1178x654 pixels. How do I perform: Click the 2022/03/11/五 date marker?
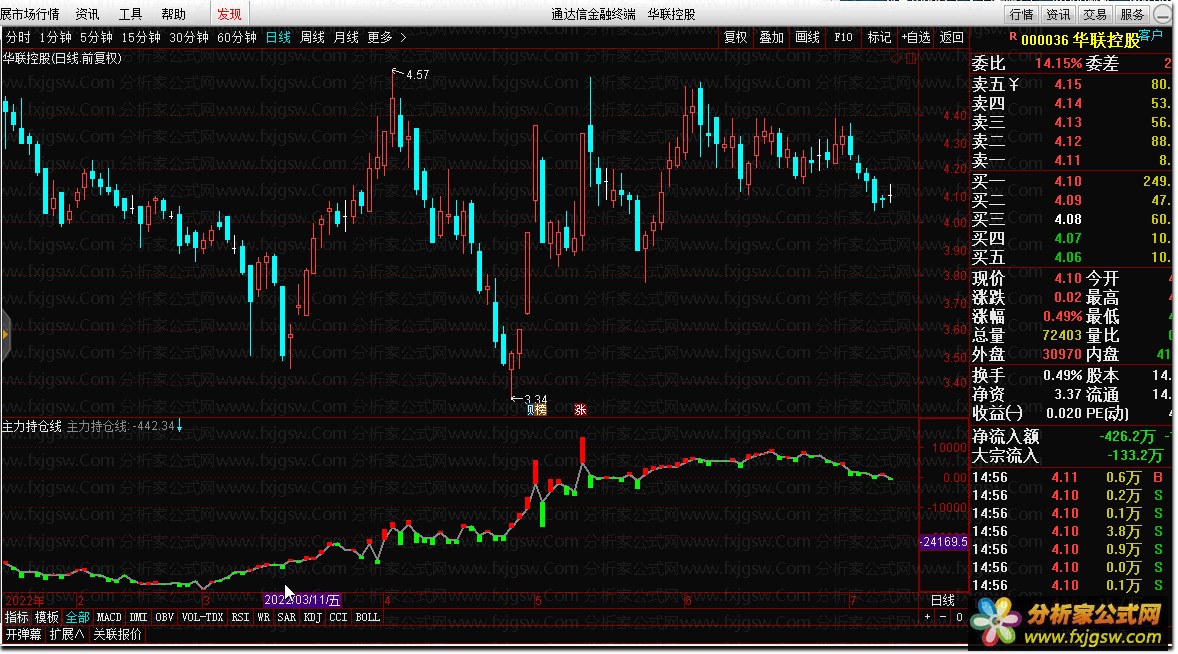302,600
